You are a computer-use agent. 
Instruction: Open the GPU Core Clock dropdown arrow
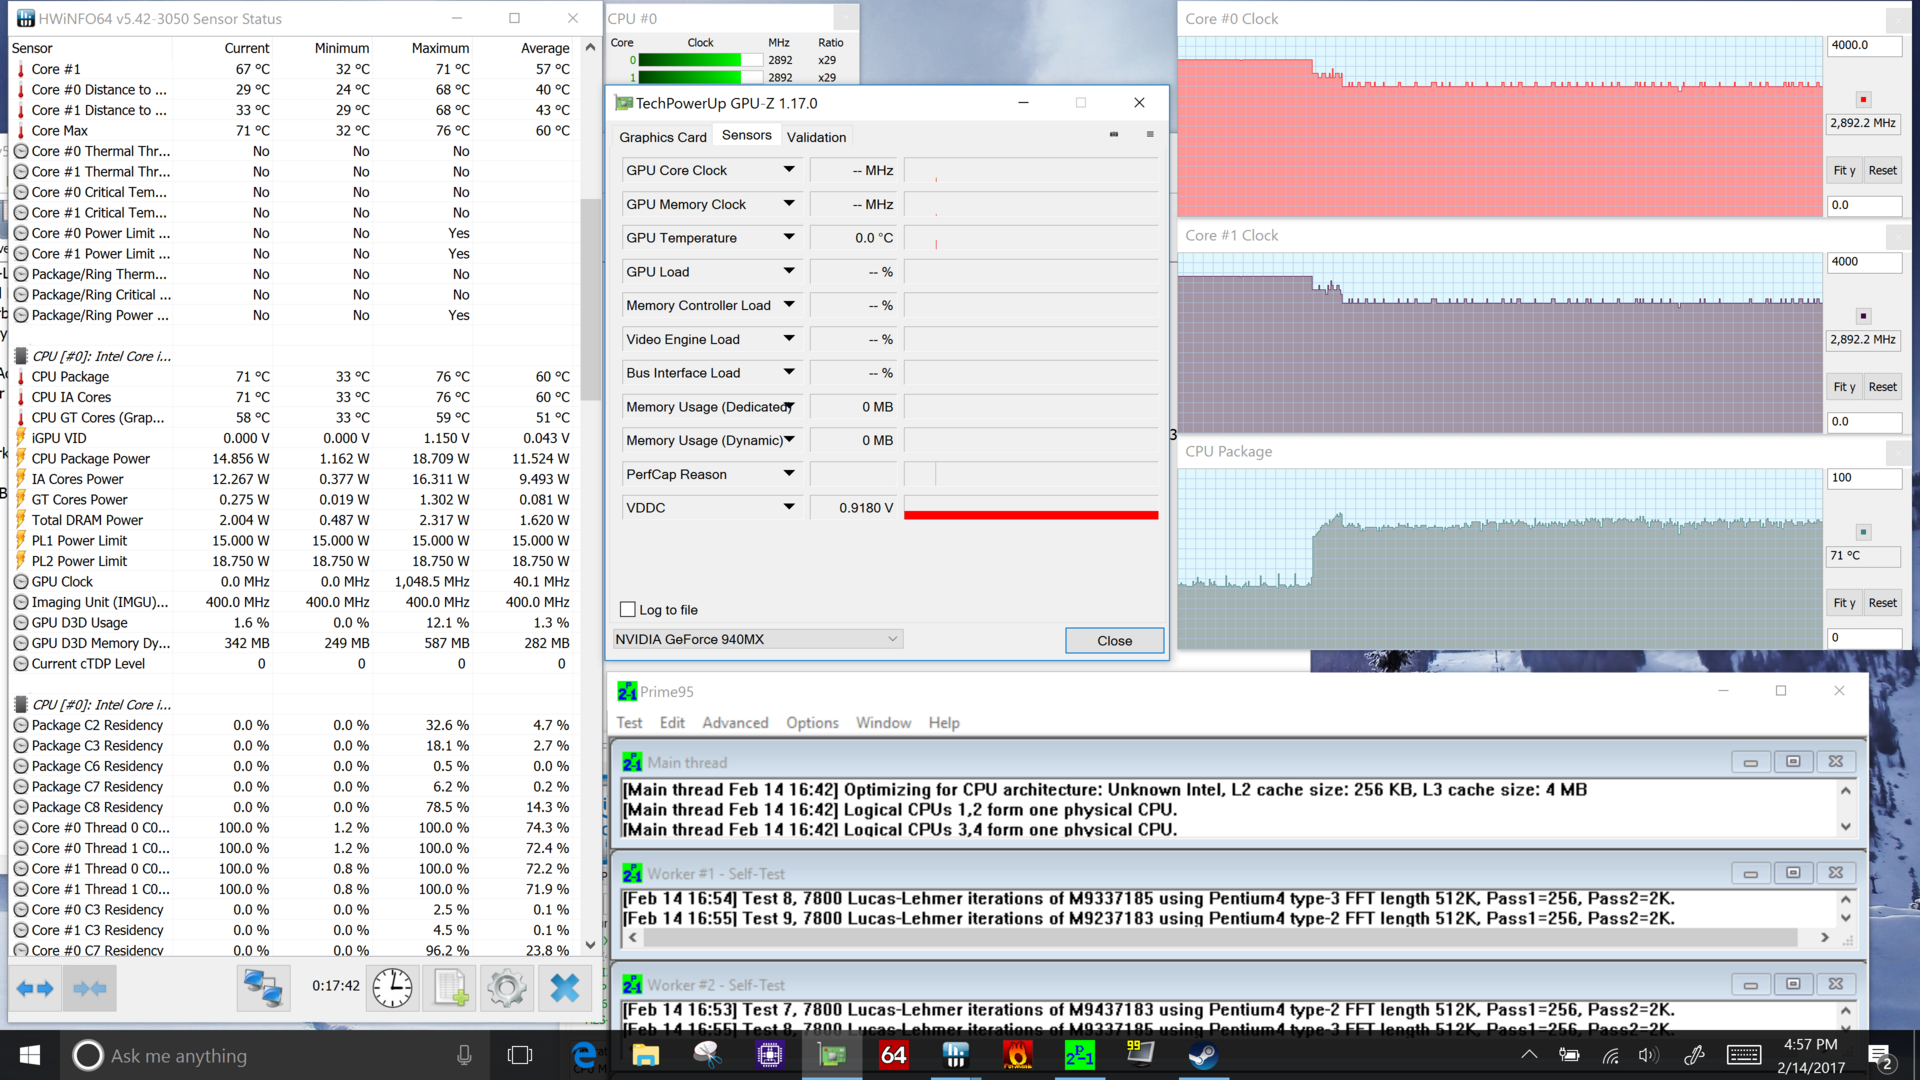[x=789, y=170]
